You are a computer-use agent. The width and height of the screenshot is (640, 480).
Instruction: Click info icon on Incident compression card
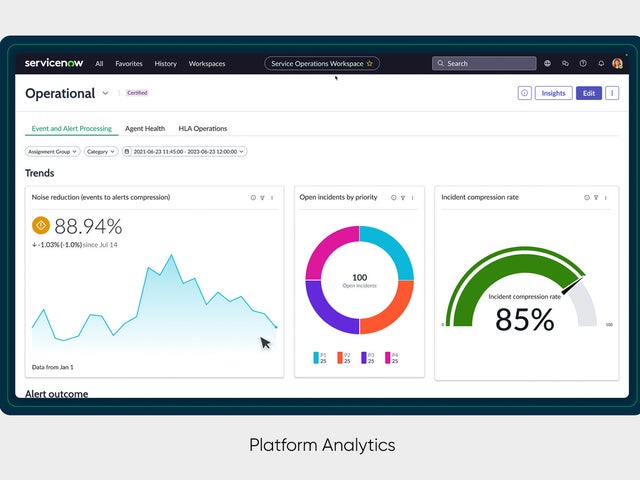[587, 198]
